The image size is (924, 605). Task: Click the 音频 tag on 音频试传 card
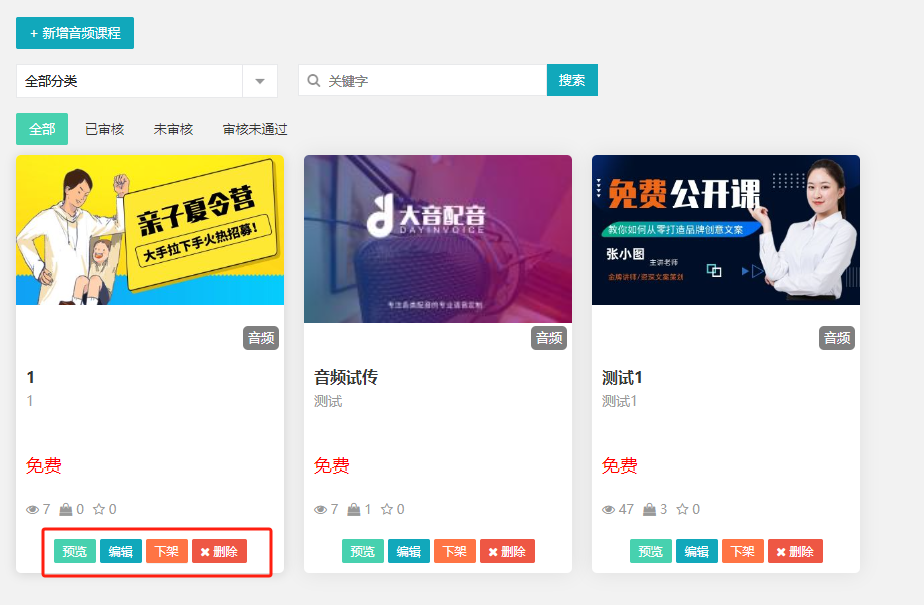pyautogui.click(x=549, y=338)
